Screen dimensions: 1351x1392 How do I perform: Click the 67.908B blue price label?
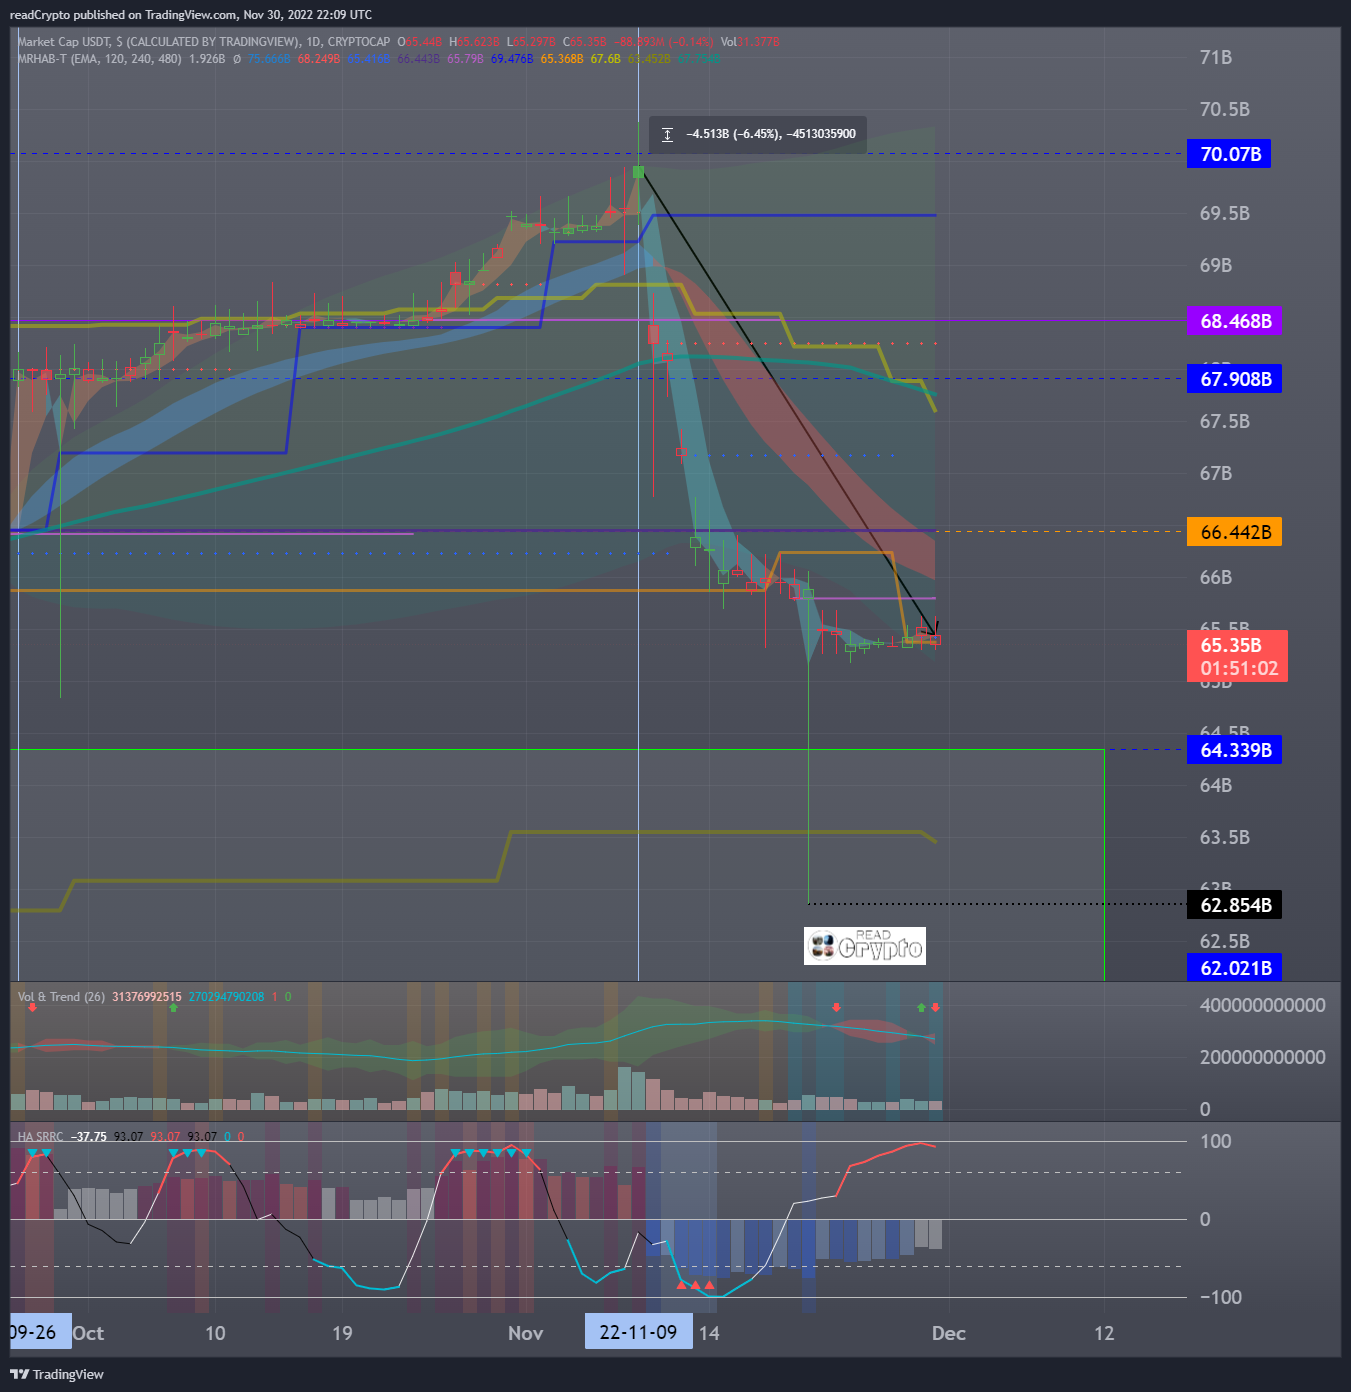tap(1234, 379)
